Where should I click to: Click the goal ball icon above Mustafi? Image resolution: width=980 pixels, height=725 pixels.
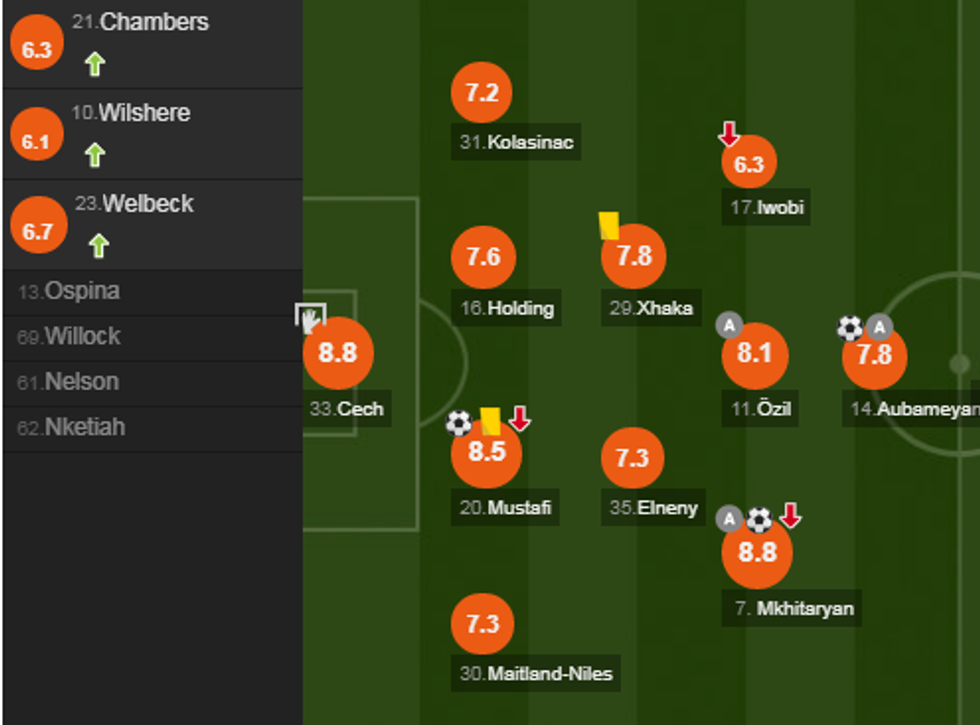coord(459,423)
